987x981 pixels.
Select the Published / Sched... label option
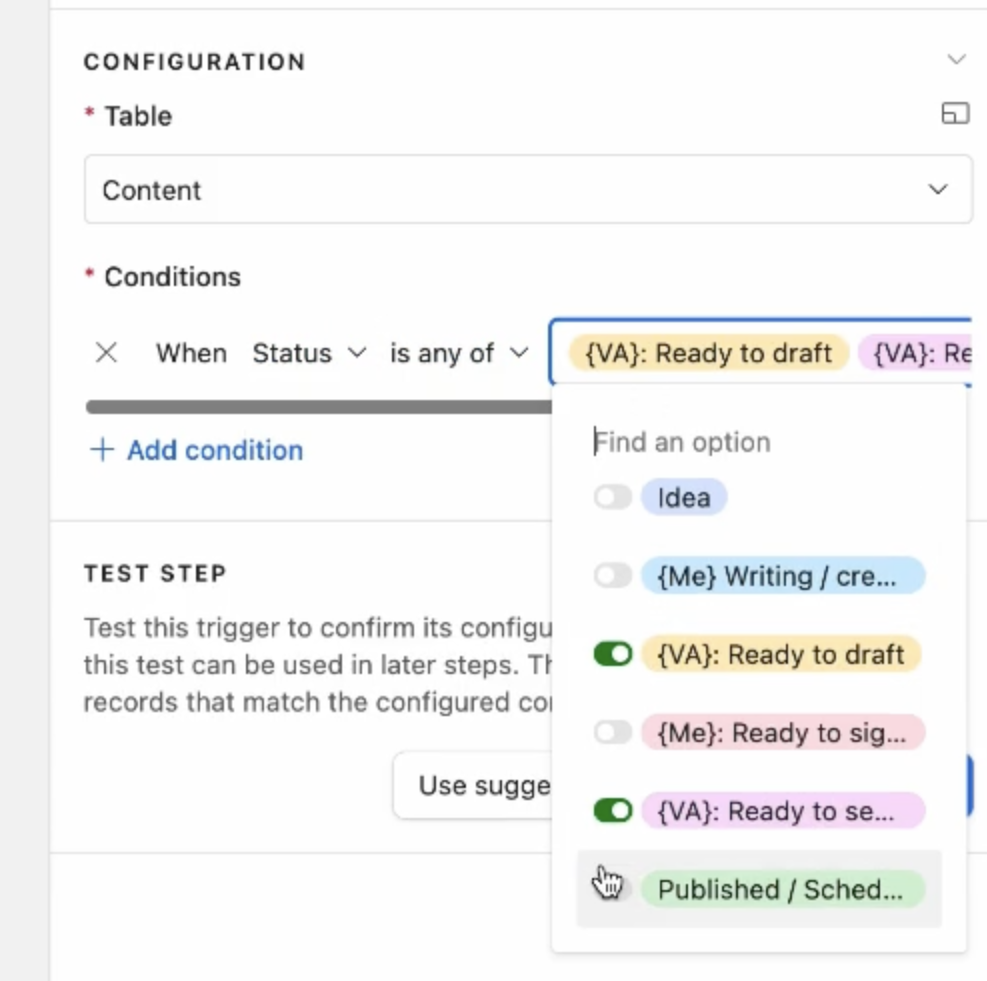pos(781,889)
